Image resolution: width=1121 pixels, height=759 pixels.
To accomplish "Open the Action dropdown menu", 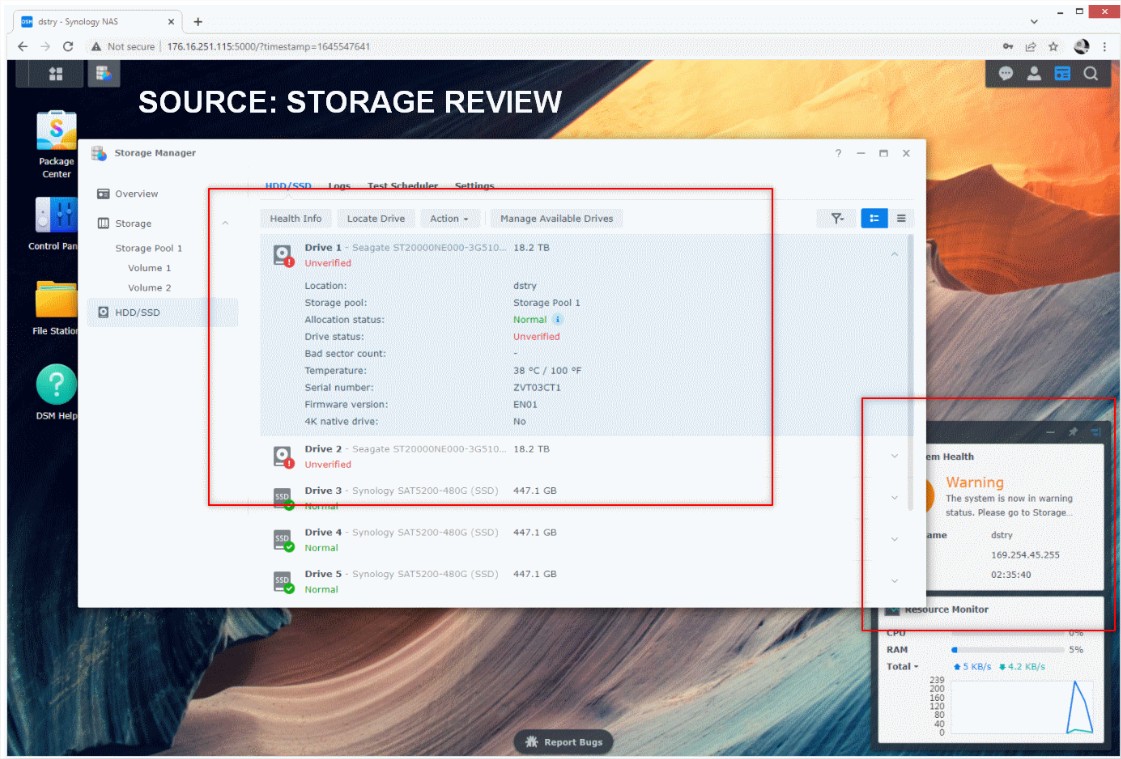I will coord(449,218).
